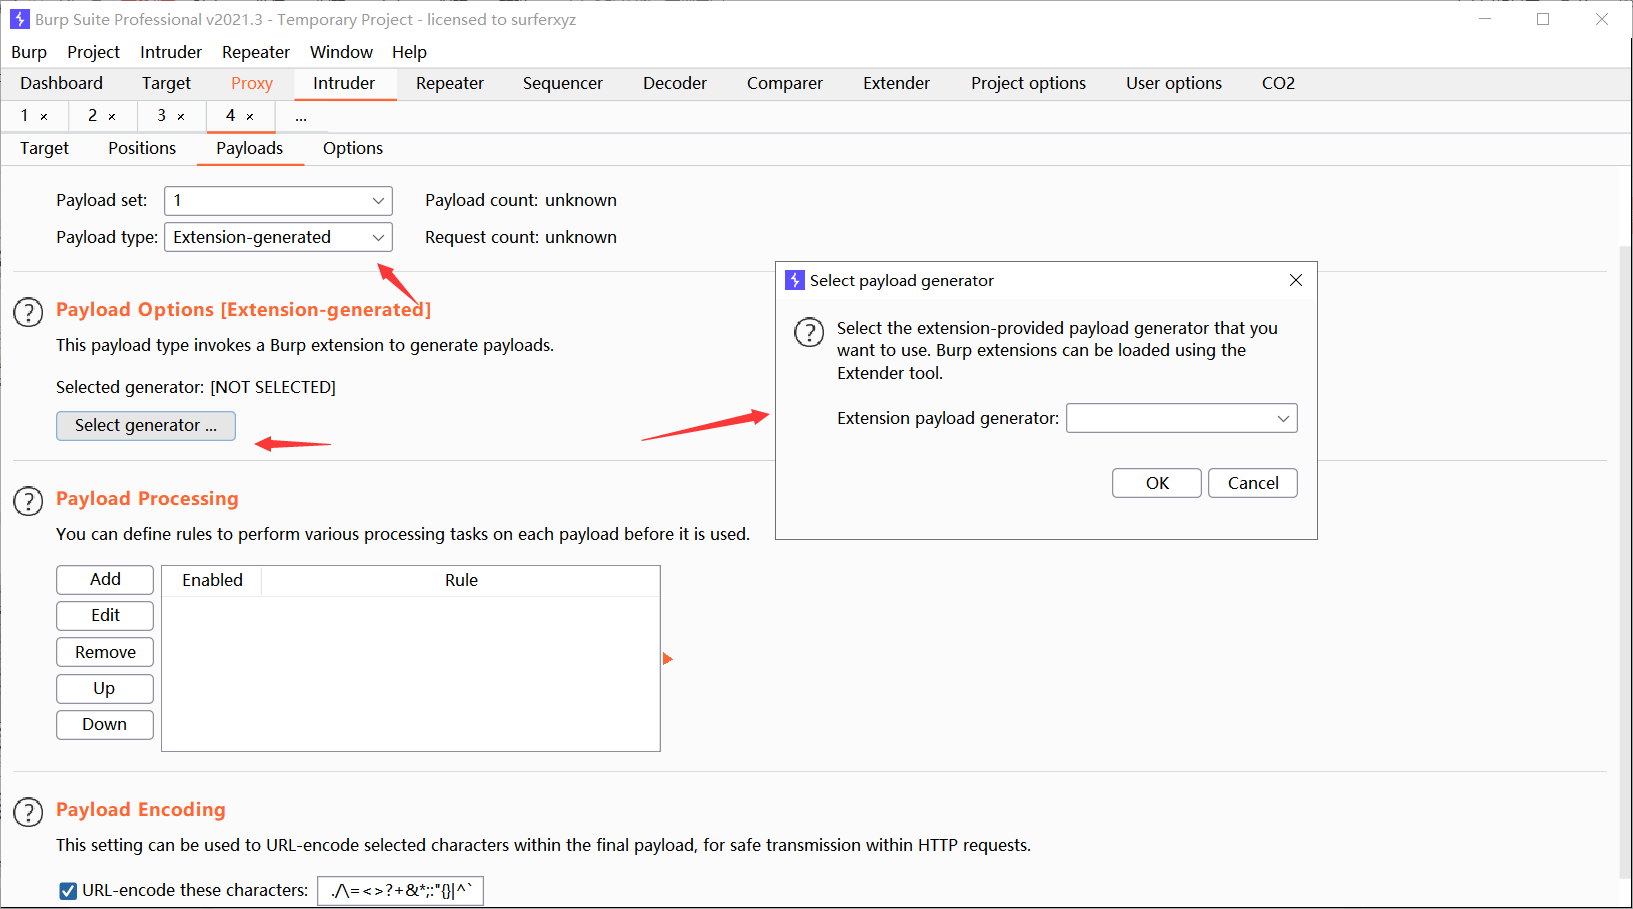Open help for Payload Encoding section
The width and height of the screenshot is (1633, 909).
(x=28, y=812)
